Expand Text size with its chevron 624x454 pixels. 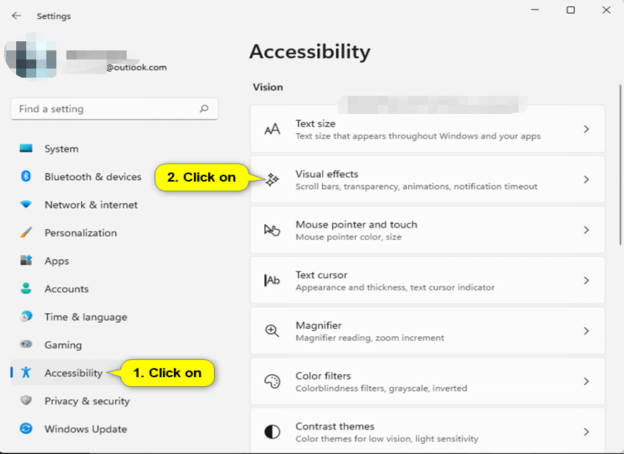point(586,129)
